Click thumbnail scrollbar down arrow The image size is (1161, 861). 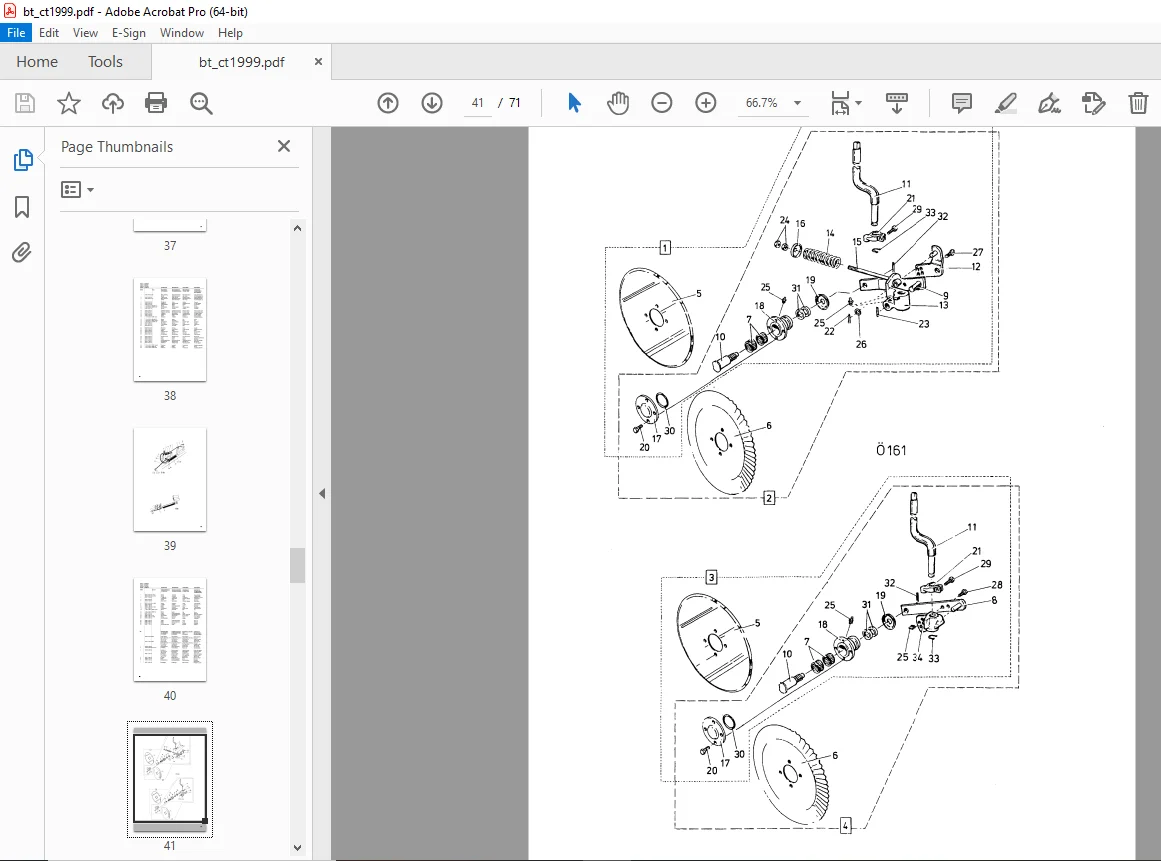point(297,848)
